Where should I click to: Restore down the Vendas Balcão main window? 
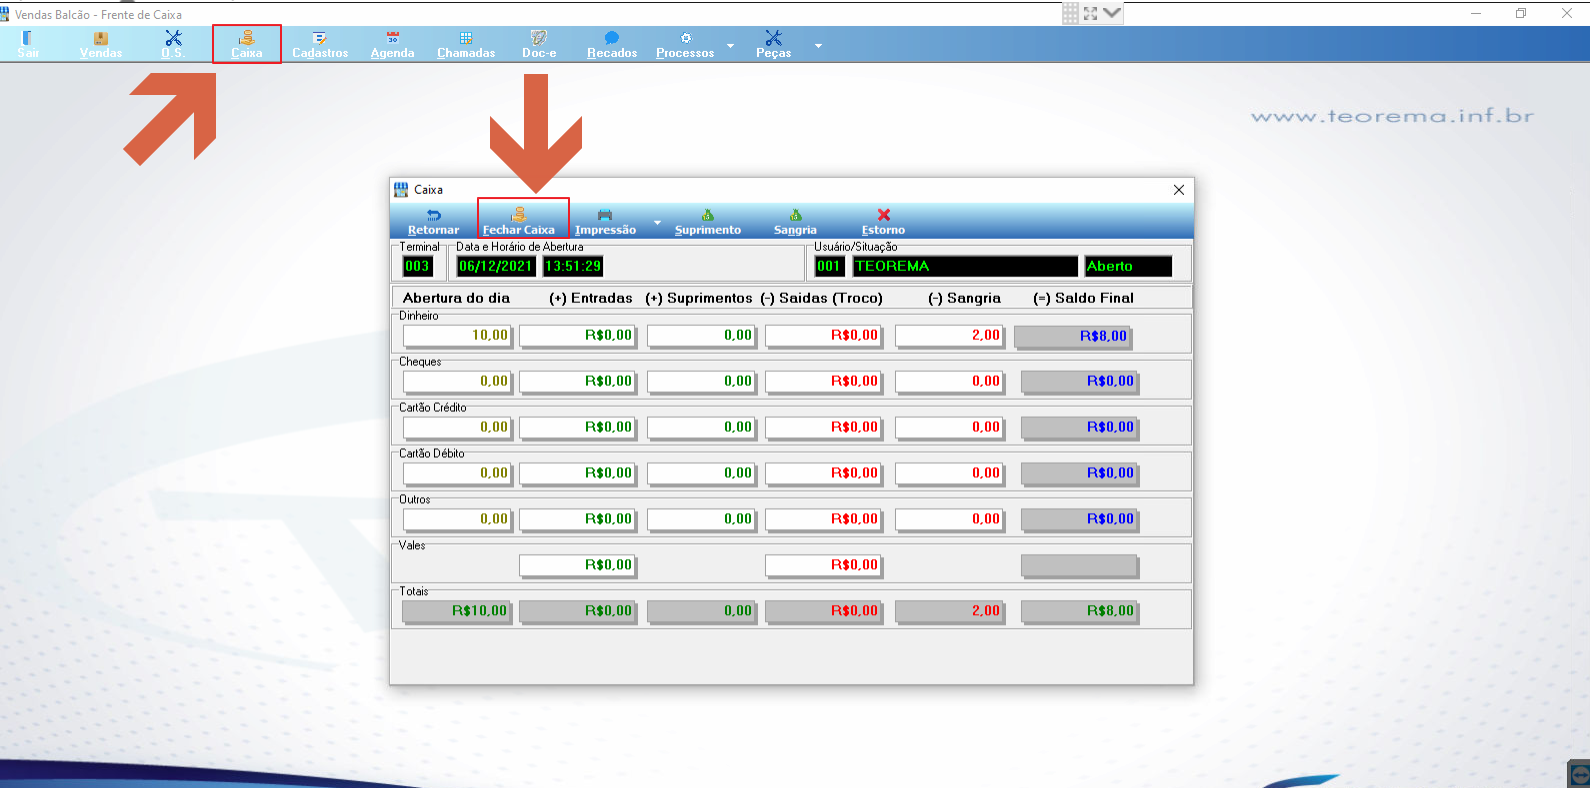click(1521, 13)
